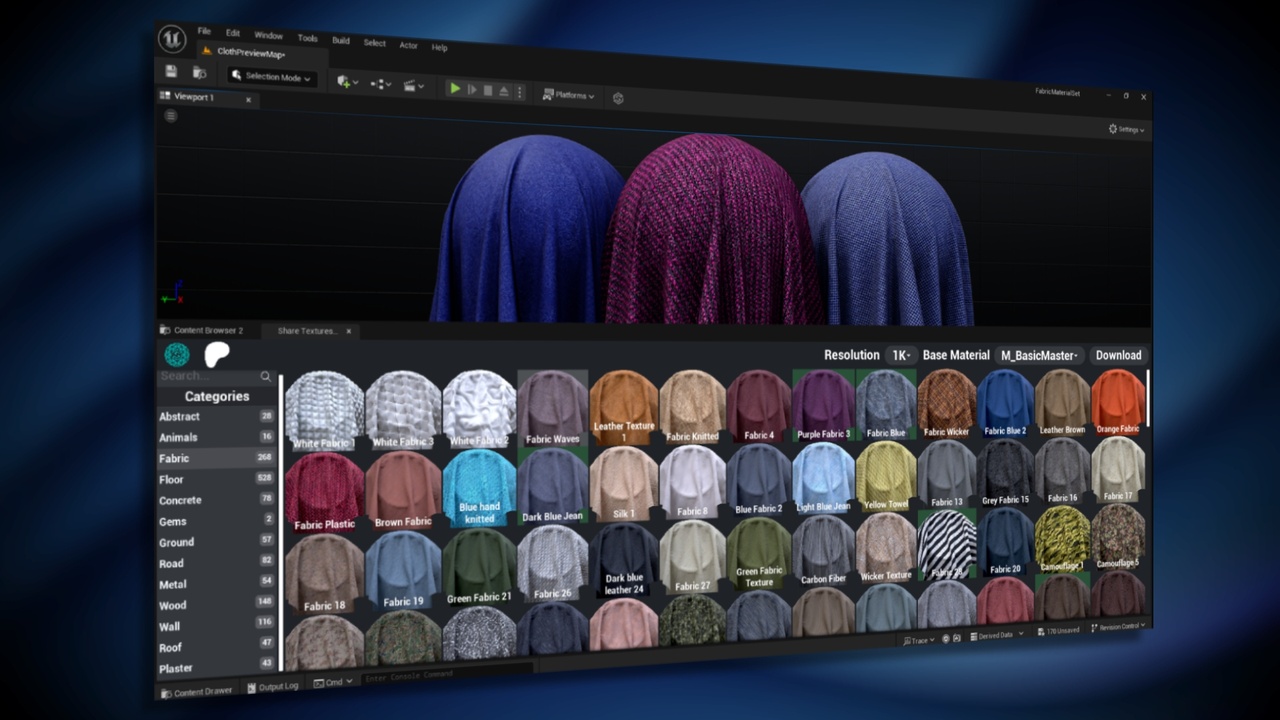Viewport: 1280px width, 720px height.
Task: Open editor settings gear beside Platforms
Action: (617, 98)
